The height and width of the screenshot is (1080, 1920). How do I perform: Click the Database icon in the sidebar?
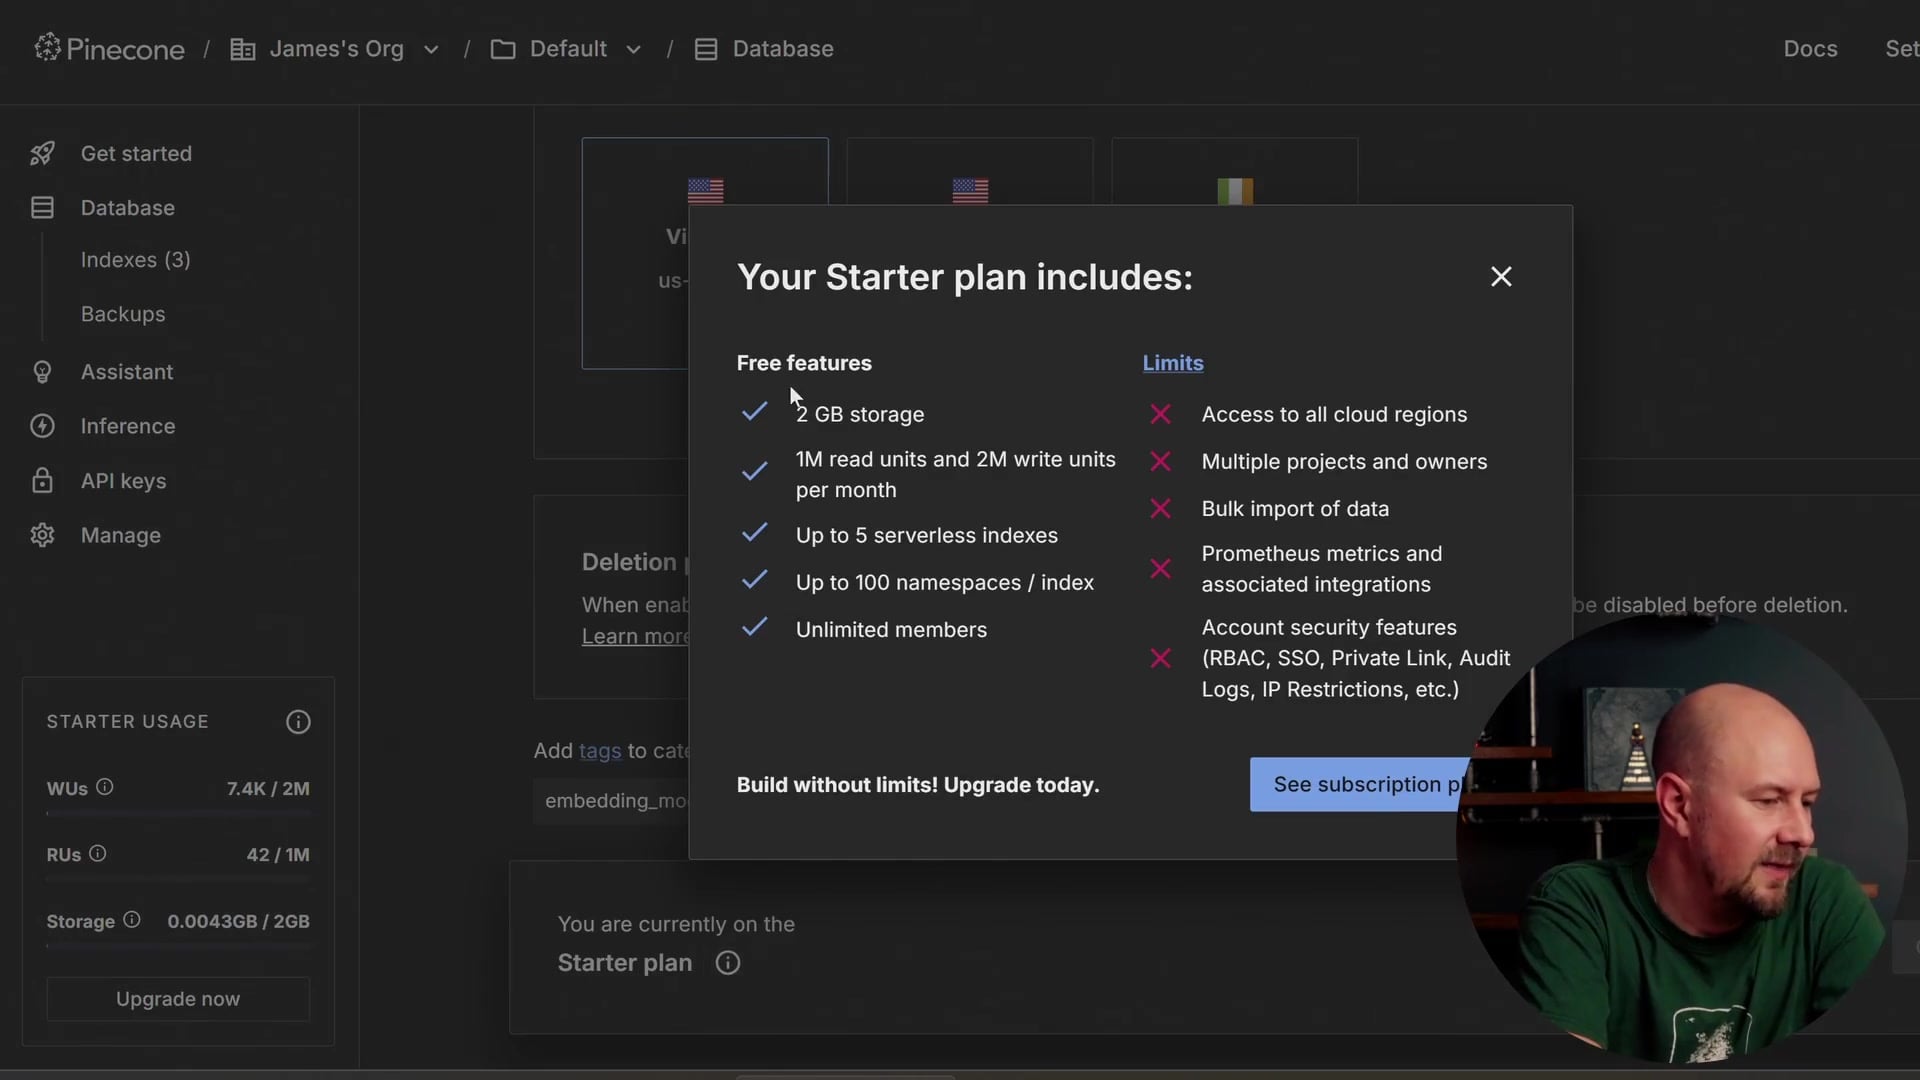(42, 208)
